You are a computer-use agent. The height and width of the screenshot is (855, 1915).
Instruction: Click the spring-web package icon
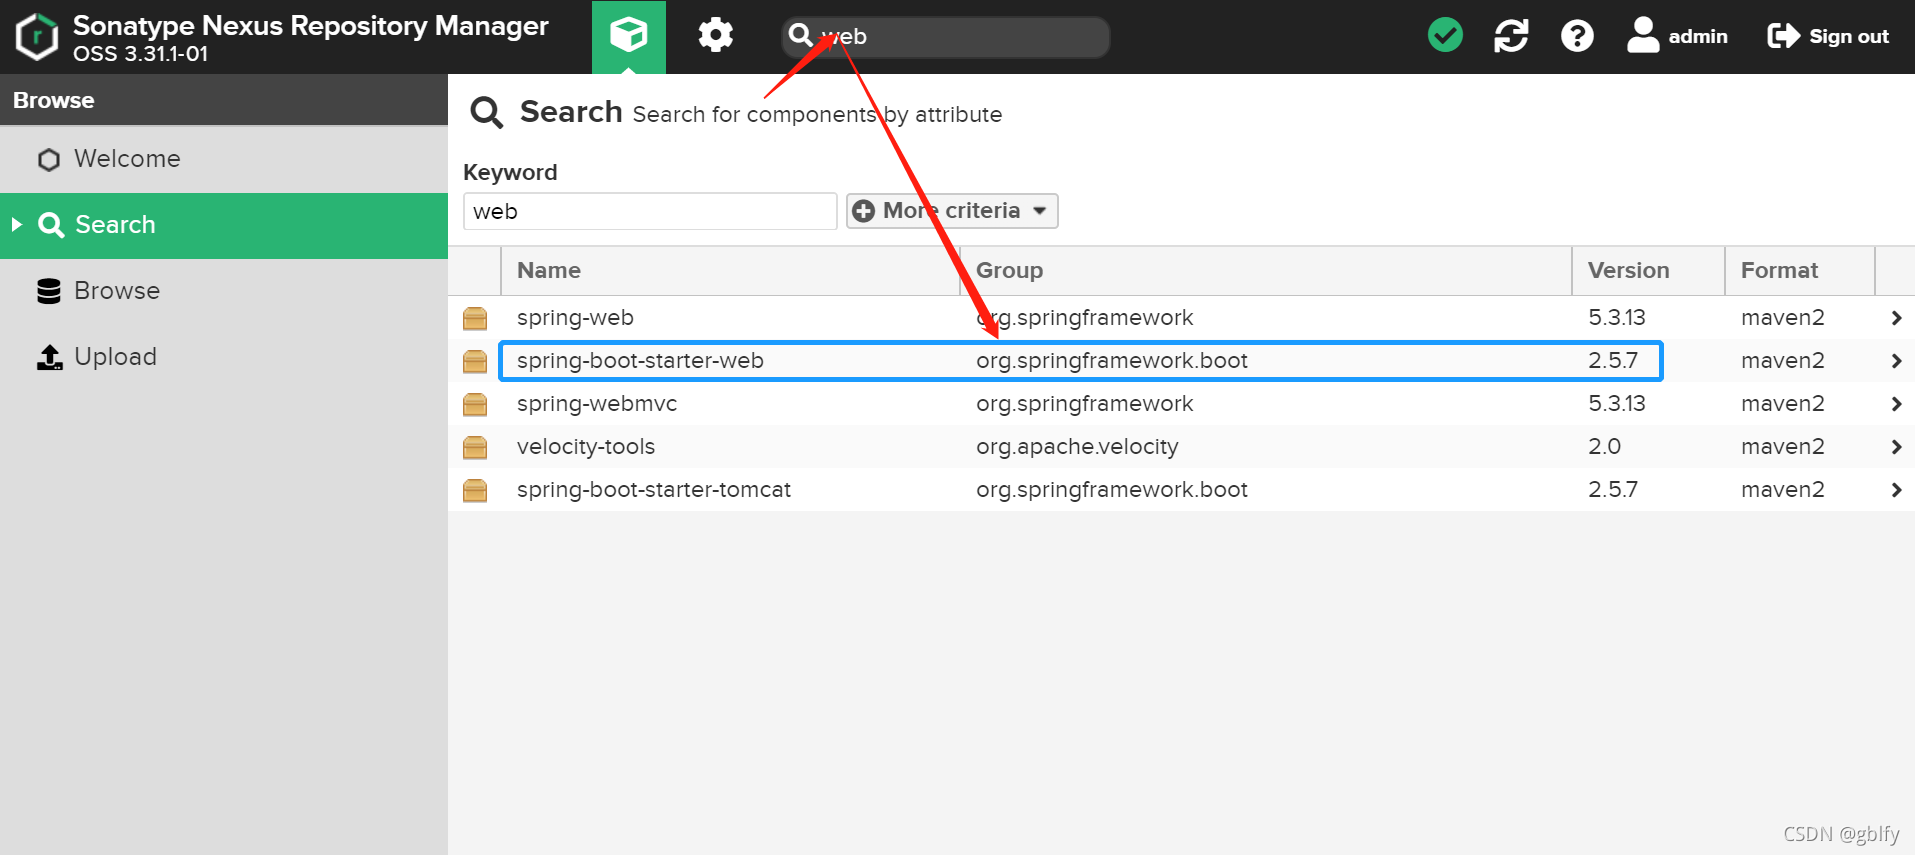(475, 319)
